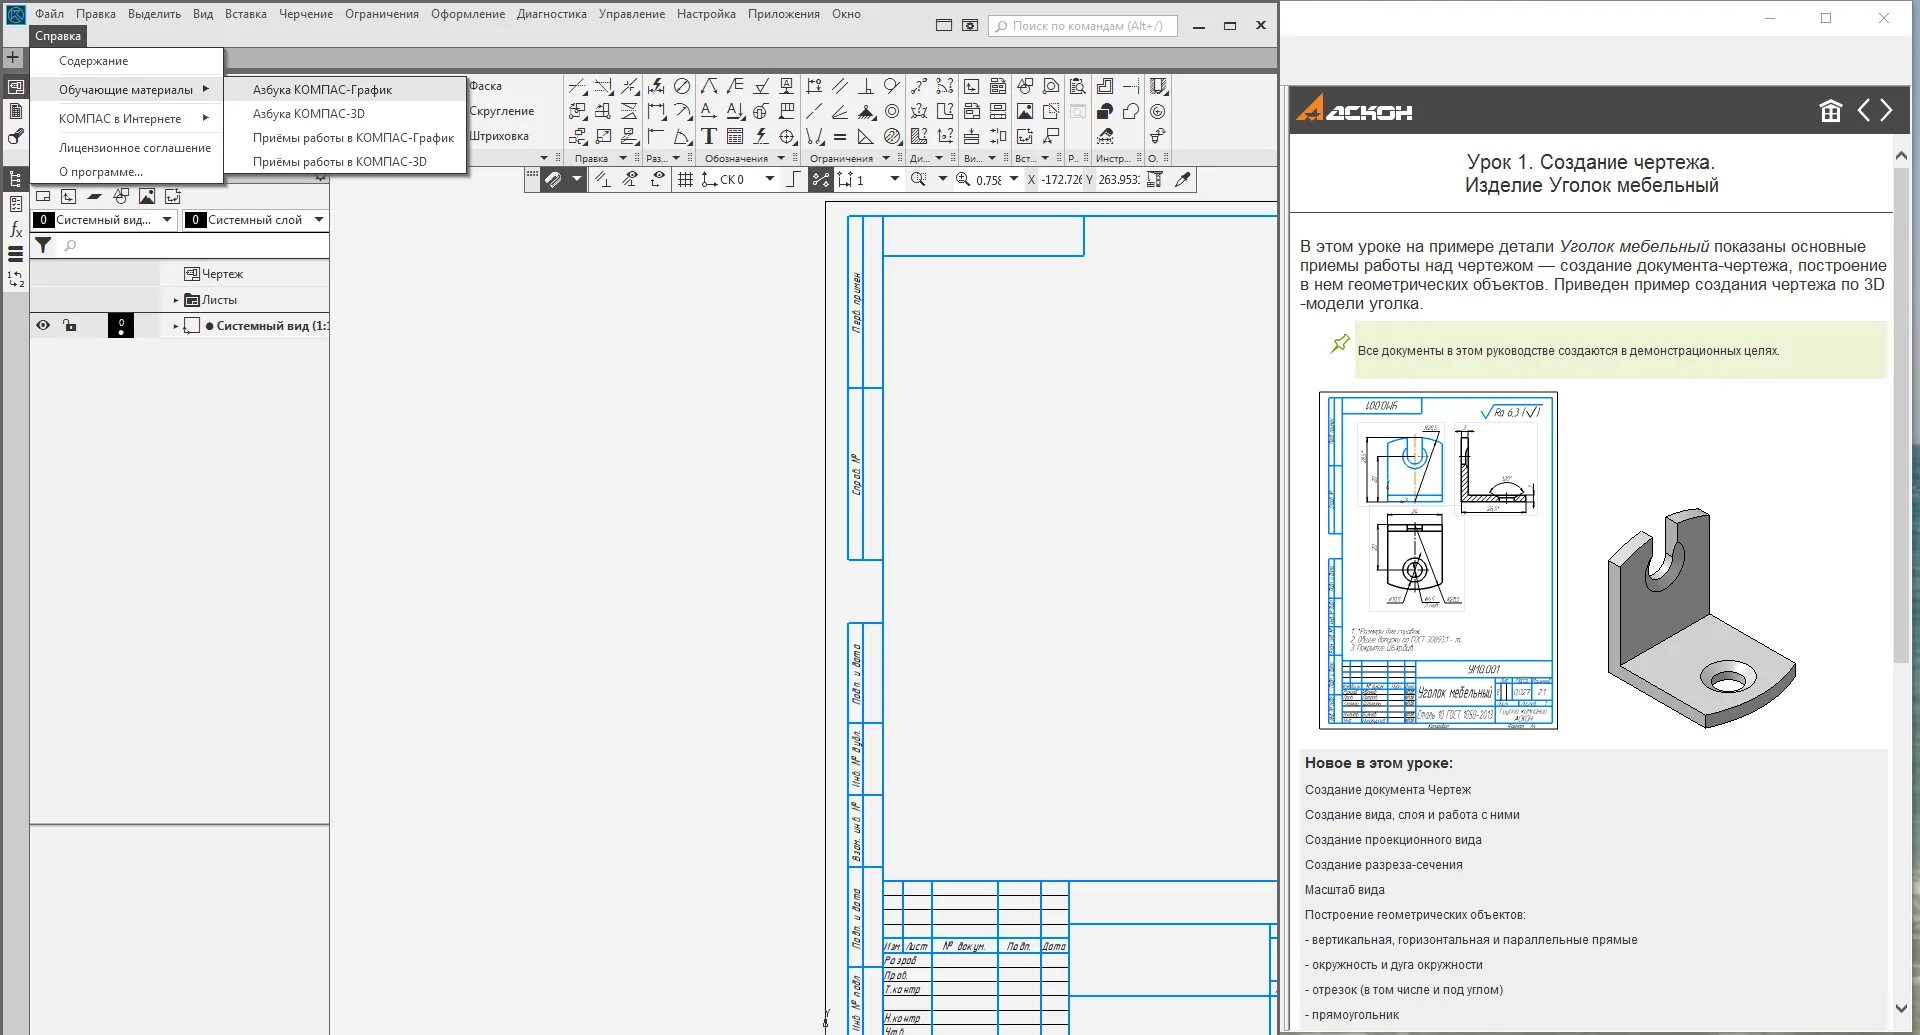The width and height of the screenshot is (1920, 1035).
Task: Choose the concentric circles constraint icon
Action: 892,111
